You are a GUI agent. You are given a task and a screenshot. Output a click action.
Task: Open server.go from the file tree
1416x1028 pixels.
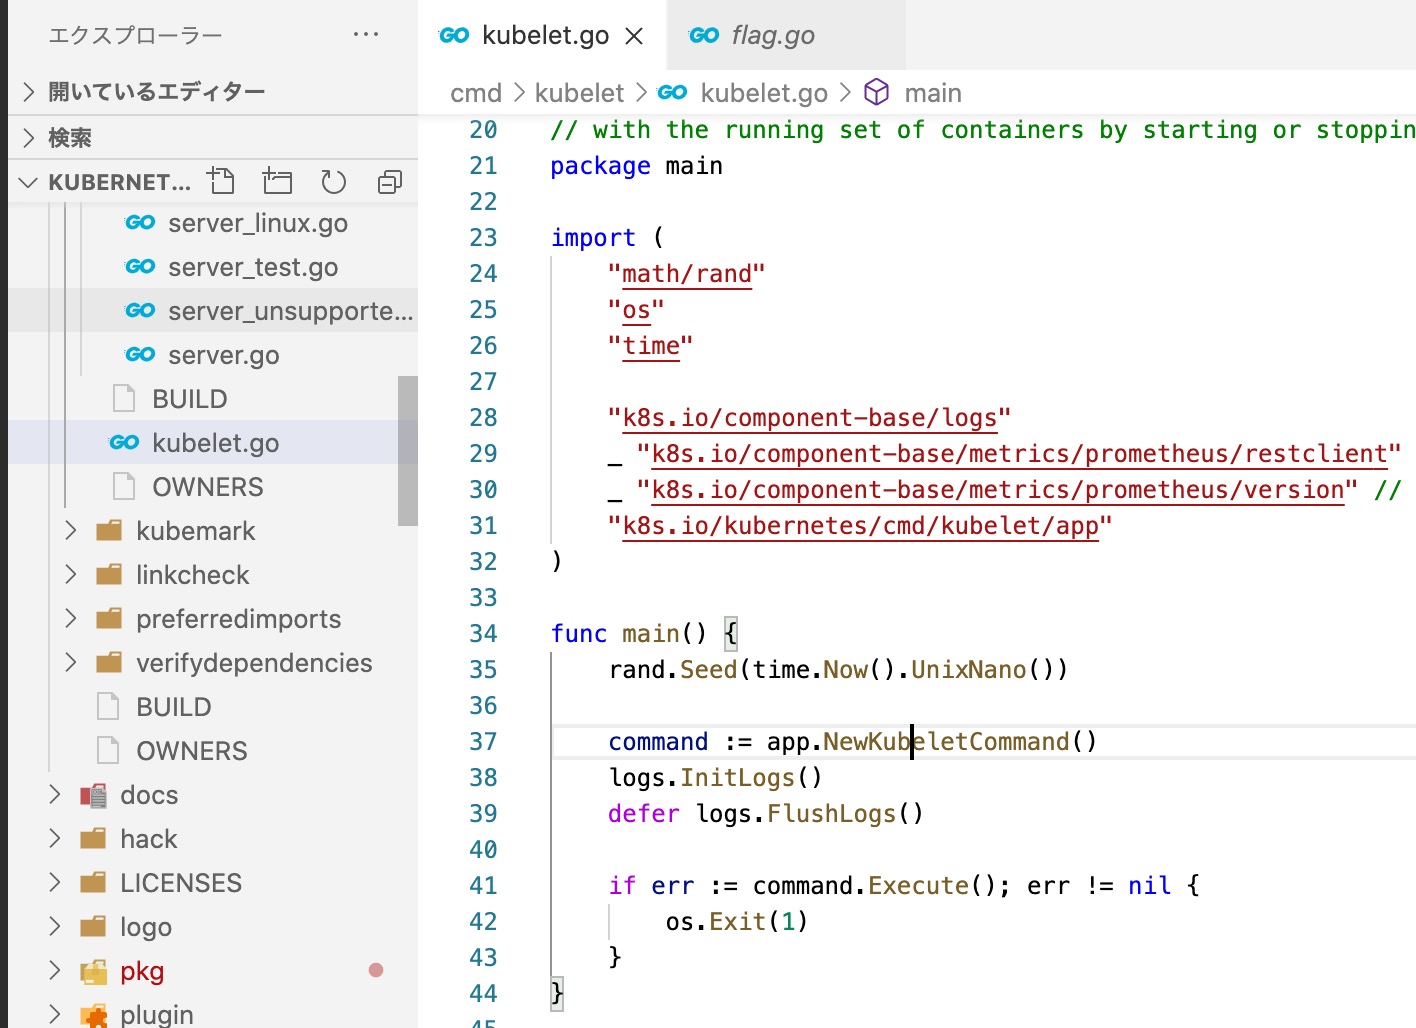click(x=213, y=355)
